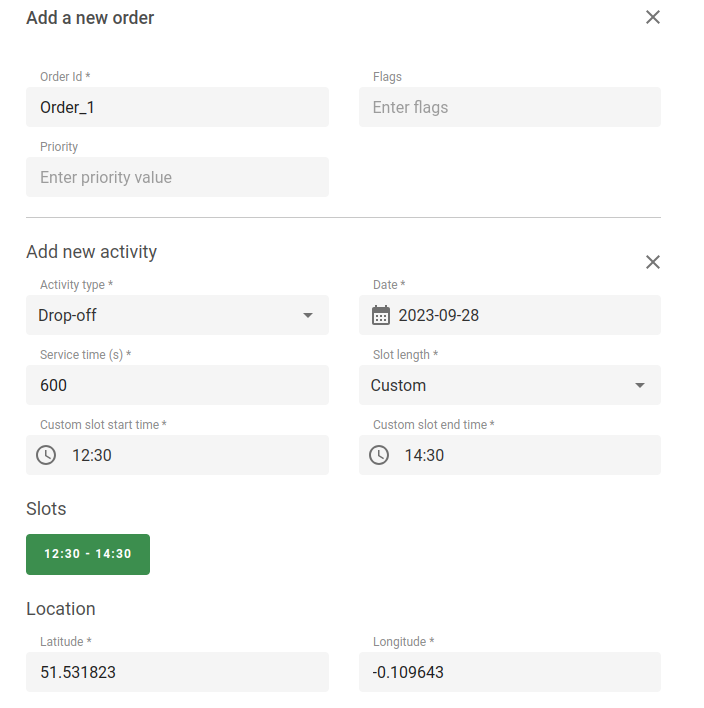Viewport: 704px width, 708px height.
Task: Click the clock icon for slot start time
Action: (46, 455)
